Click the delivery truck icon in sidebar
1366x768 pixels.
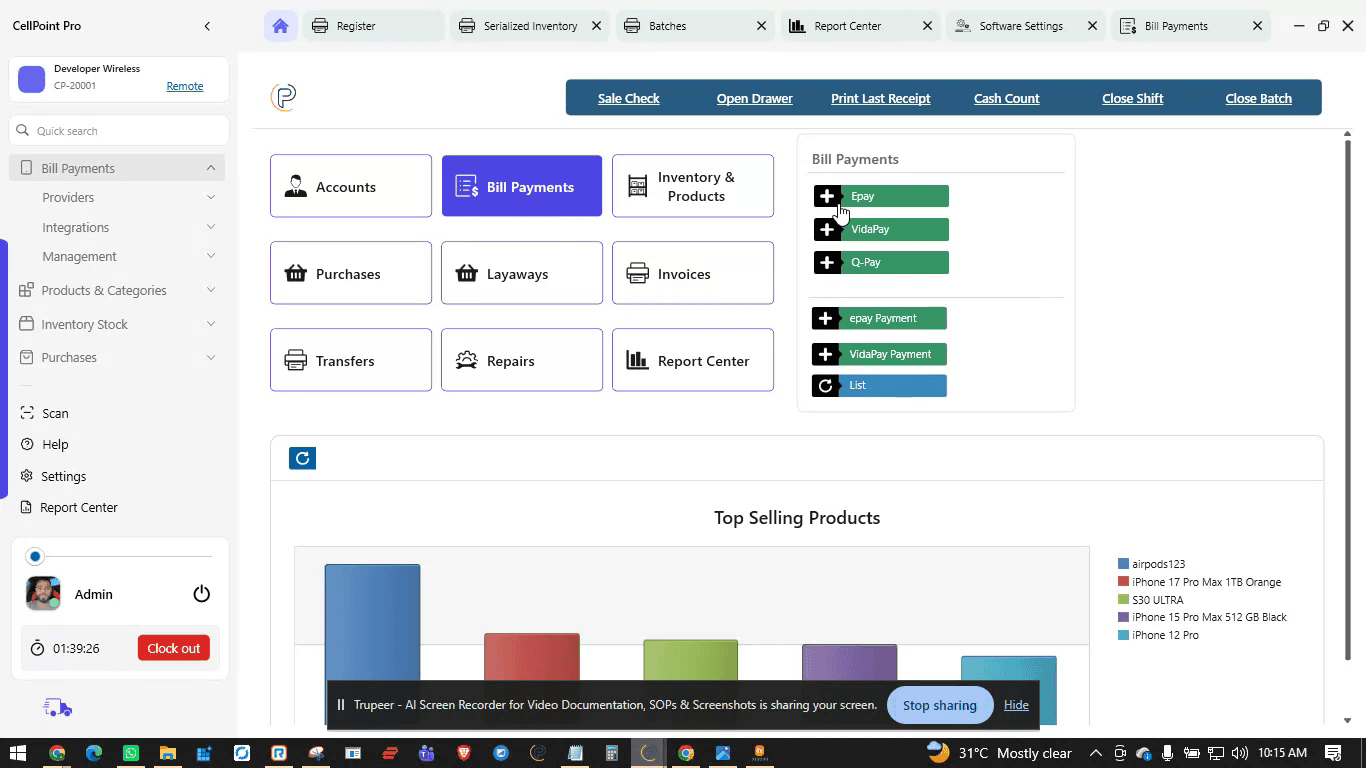coord(58,708)
